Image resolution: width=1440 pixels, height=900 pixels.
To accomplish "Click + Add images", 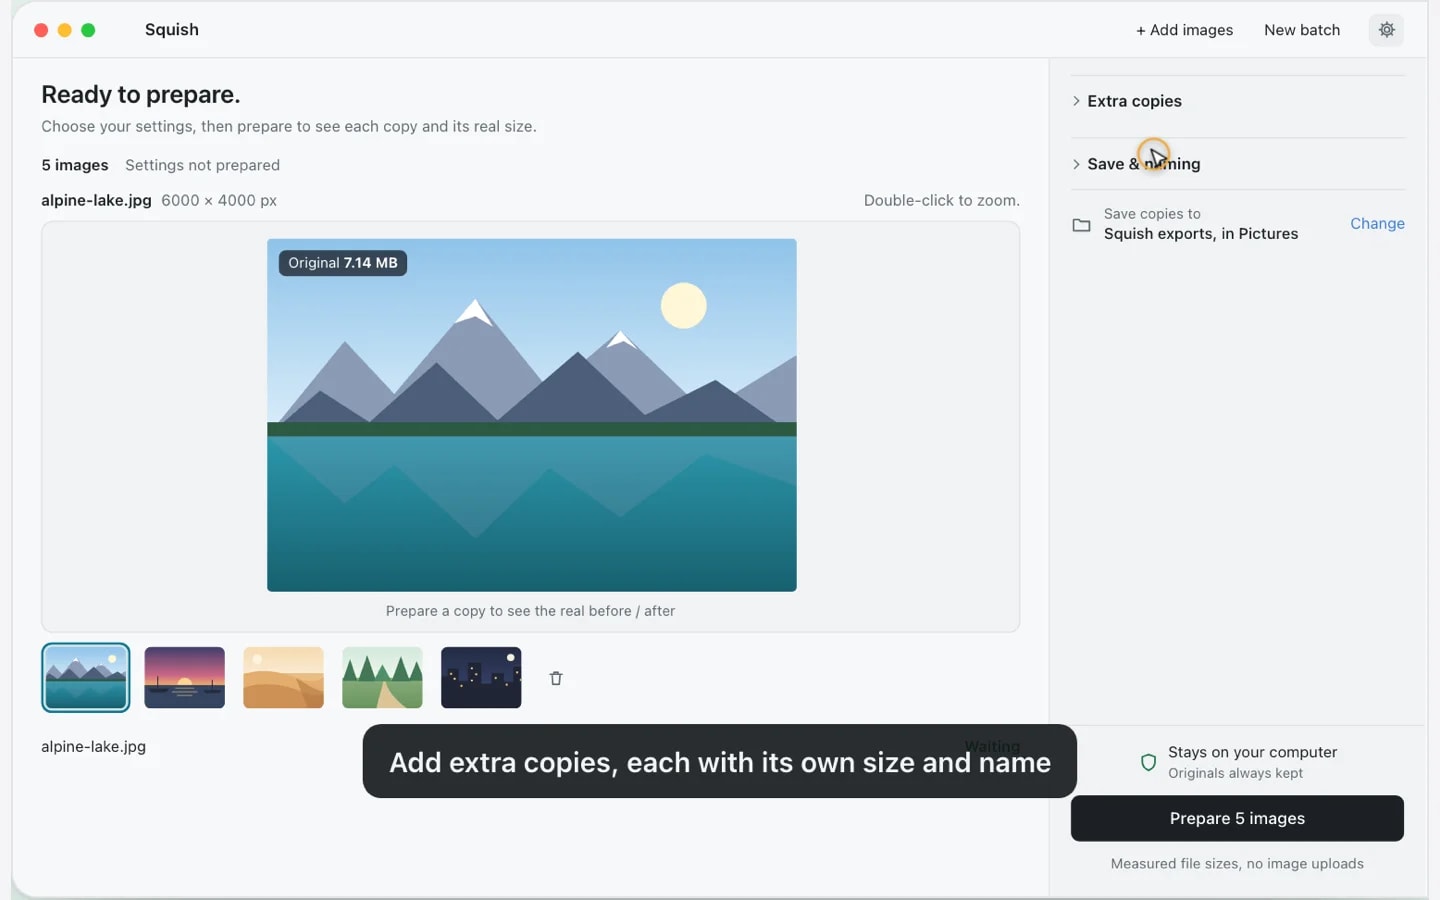I will click(x=1184, y=30).
